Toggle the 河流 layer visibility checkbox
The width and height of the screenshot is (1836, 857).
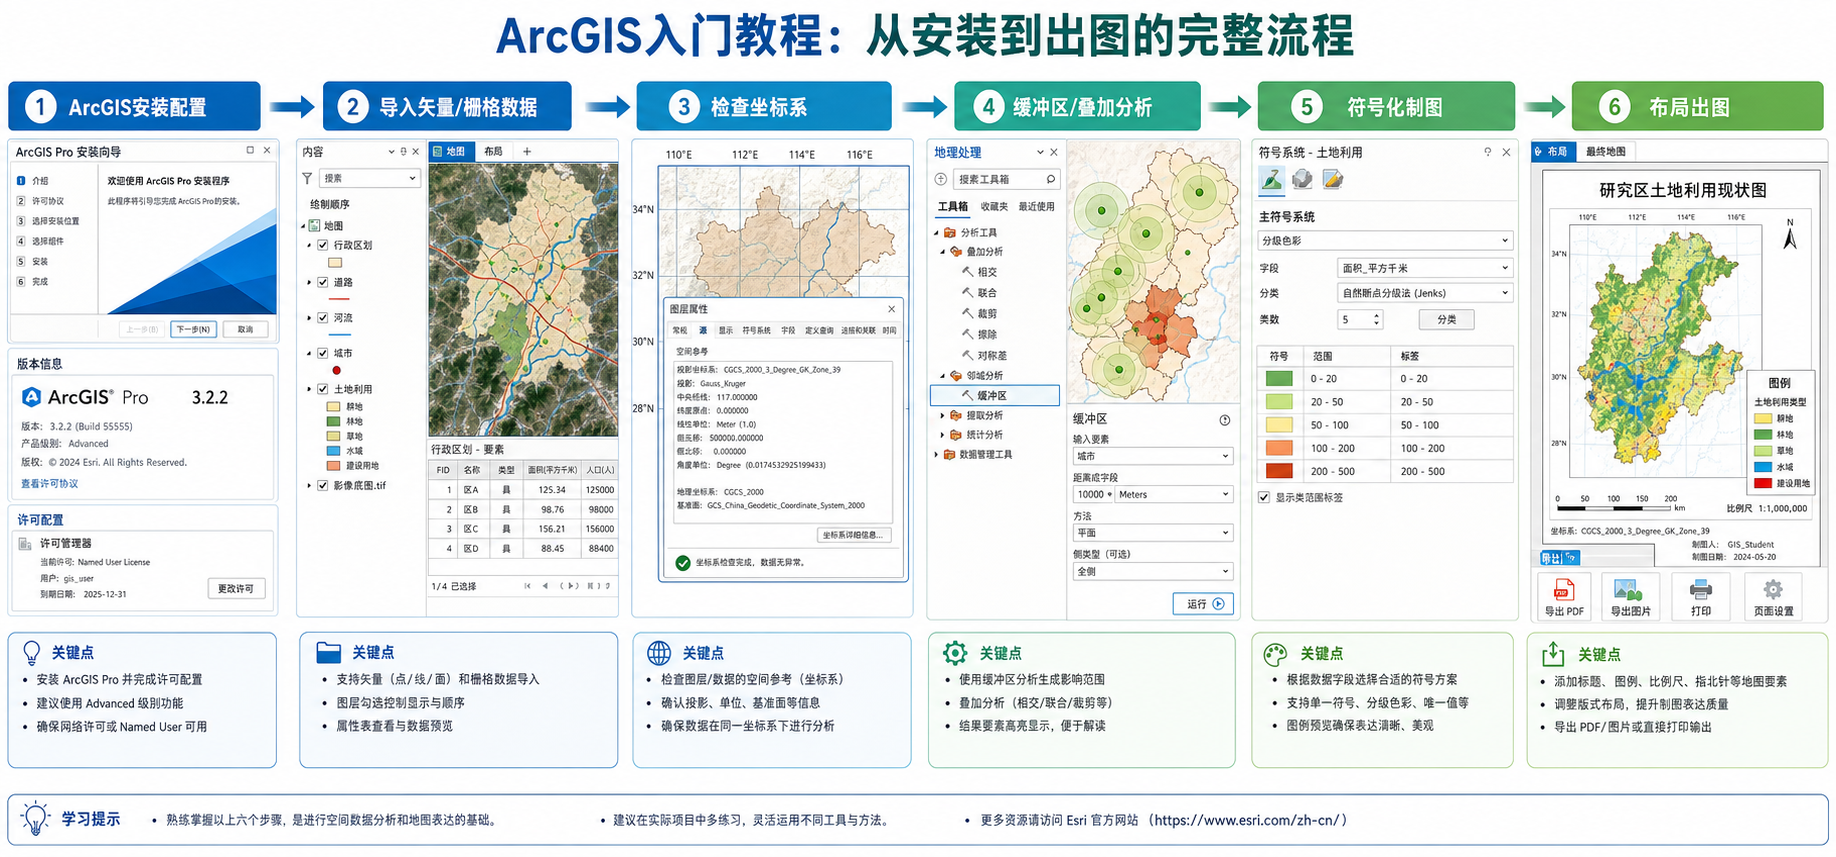(323, 318)
